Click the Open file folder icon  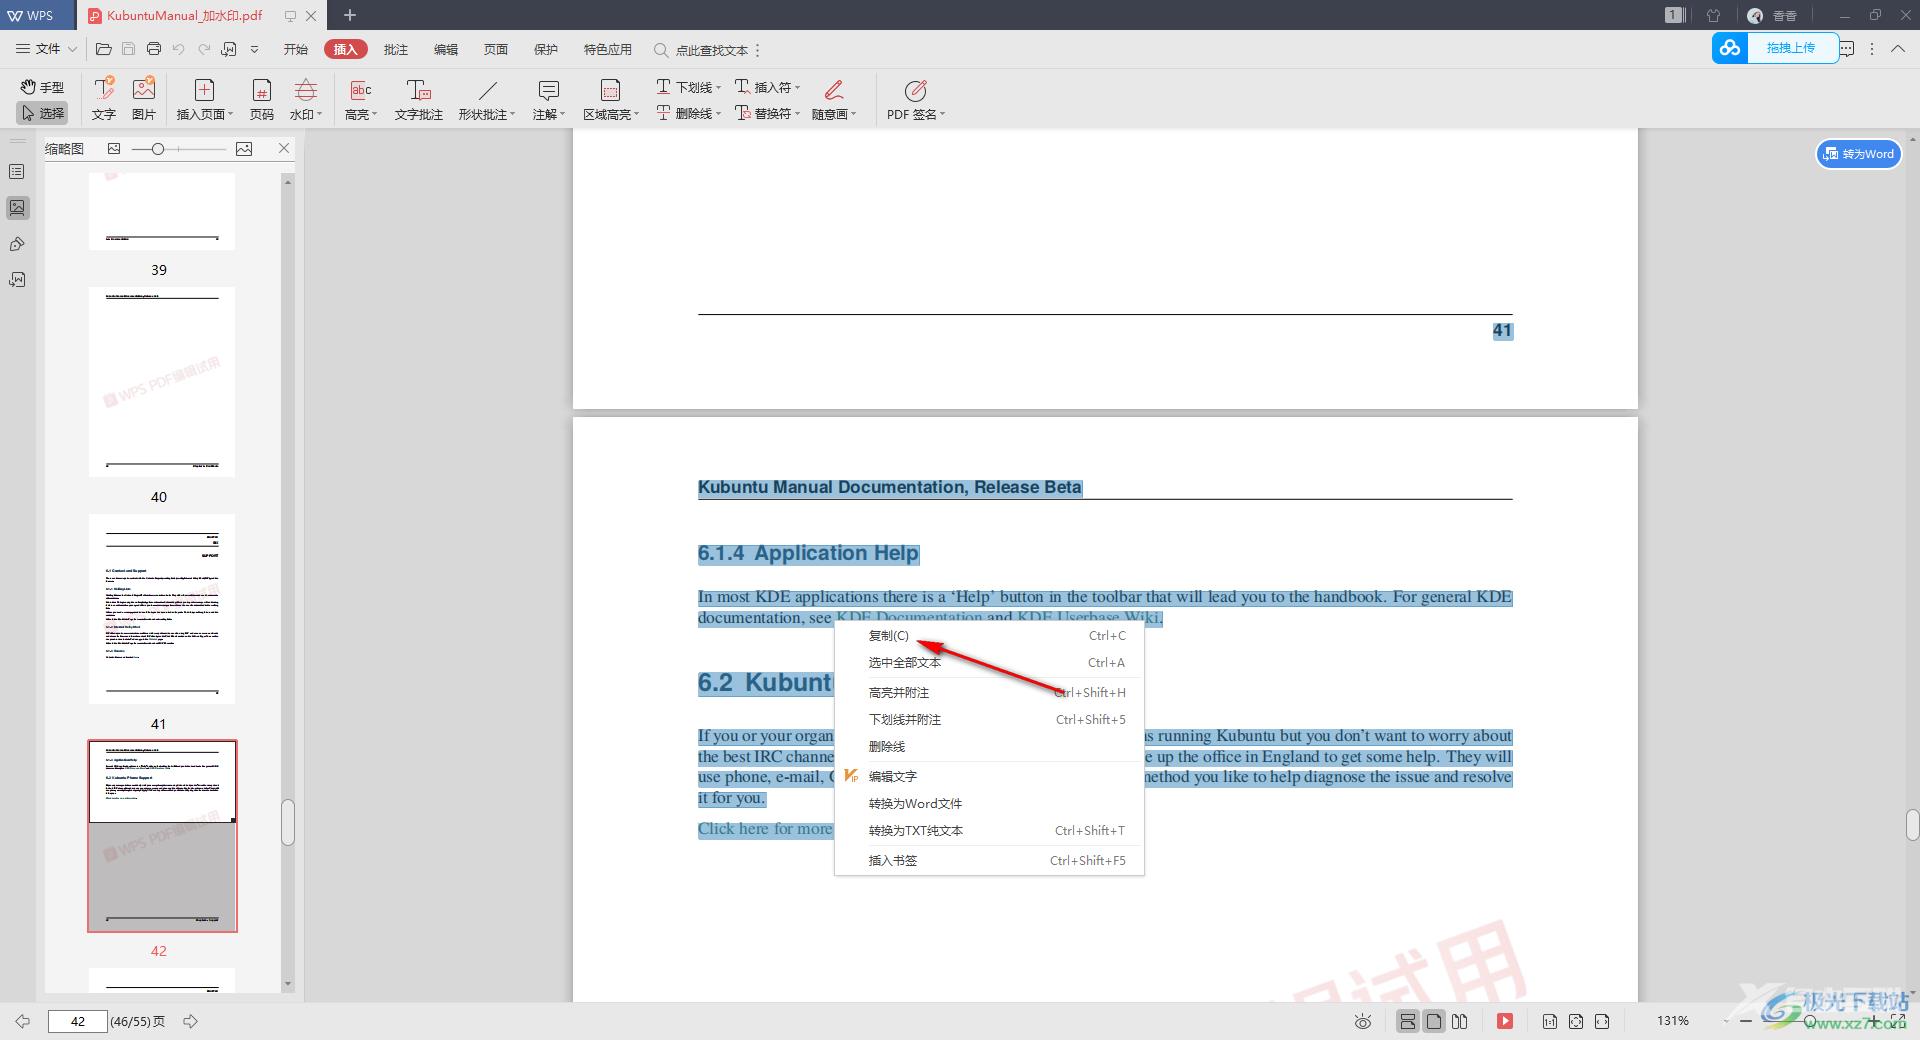tap(103, 49)
